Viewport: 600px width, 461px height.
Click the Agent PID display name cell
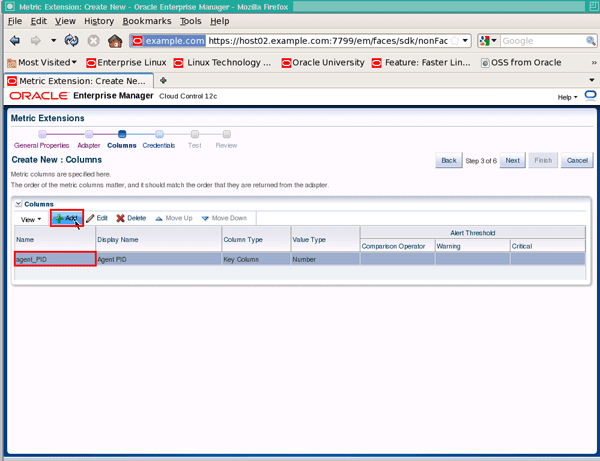158,259
